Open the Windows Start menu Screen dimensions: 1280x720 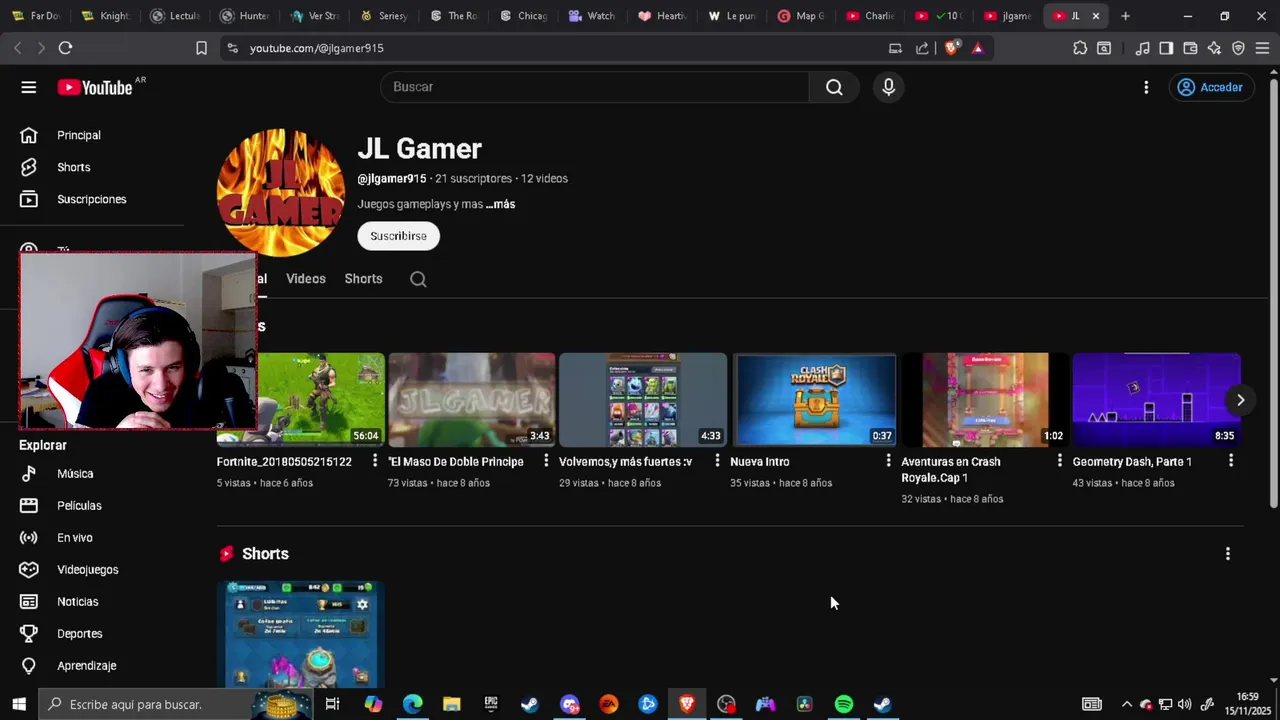[x=18, y=704]
